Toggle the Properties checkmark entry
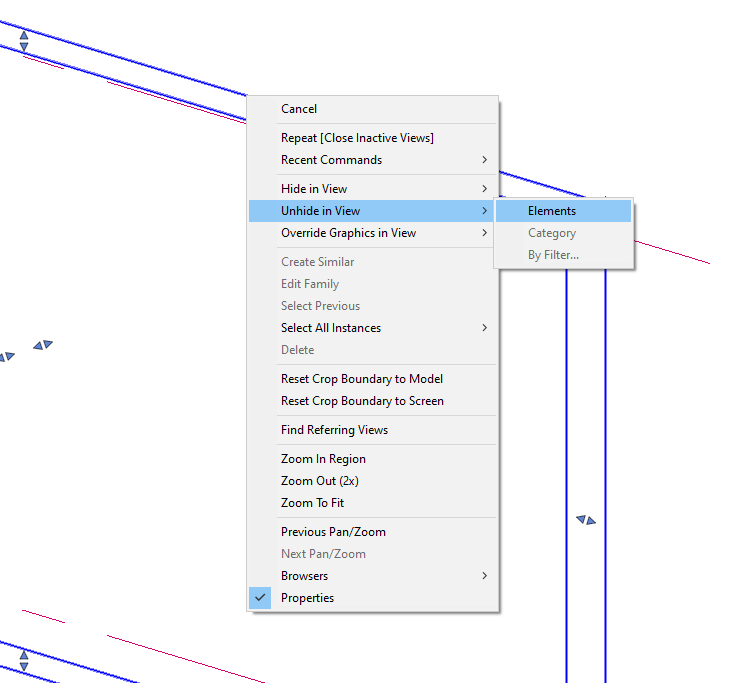Screen dimensions: 739x683 click(x=372, y=598)
